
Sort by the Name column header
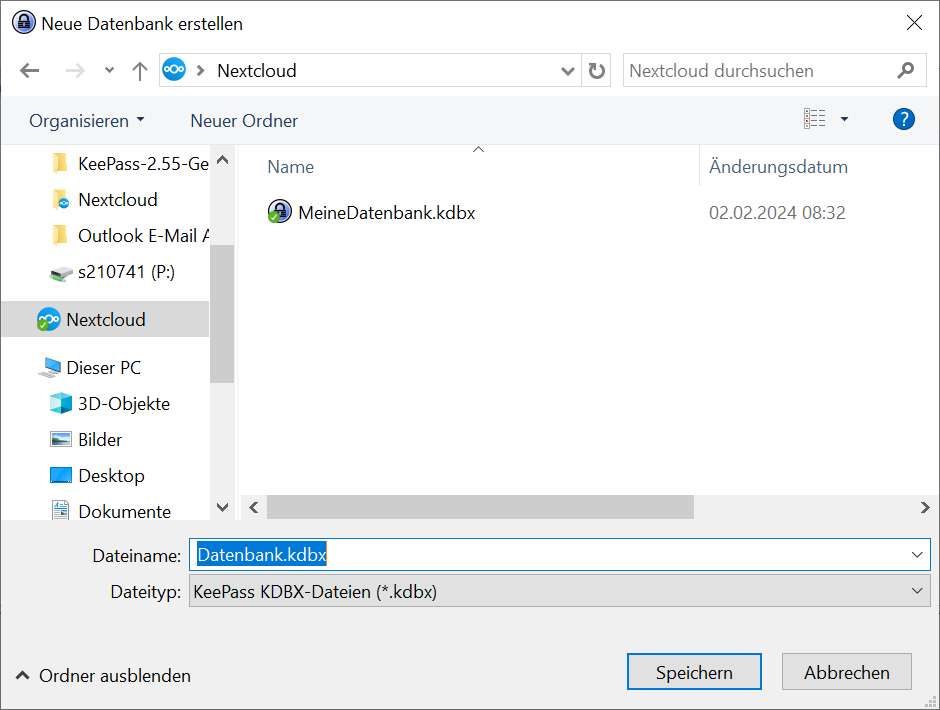(x=290, y=167)
